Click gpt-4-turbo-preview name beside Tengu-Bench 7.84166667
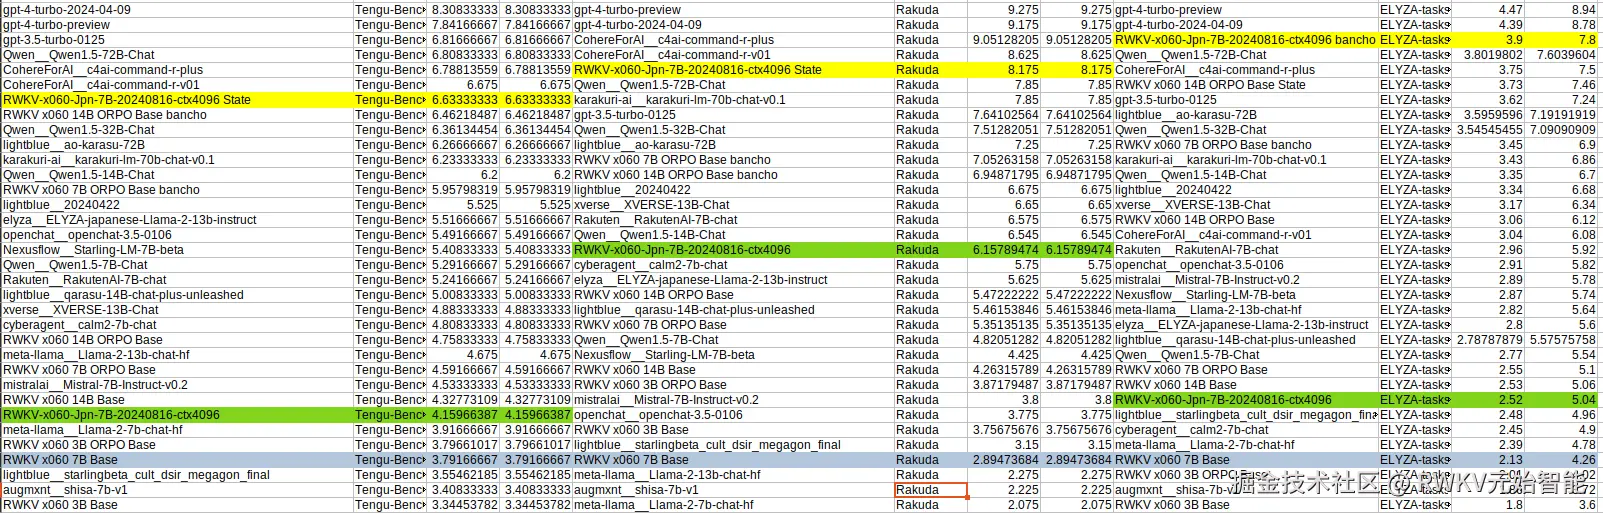The width and height of the screenshot is (1603, 513). click(x=177, y=25)
